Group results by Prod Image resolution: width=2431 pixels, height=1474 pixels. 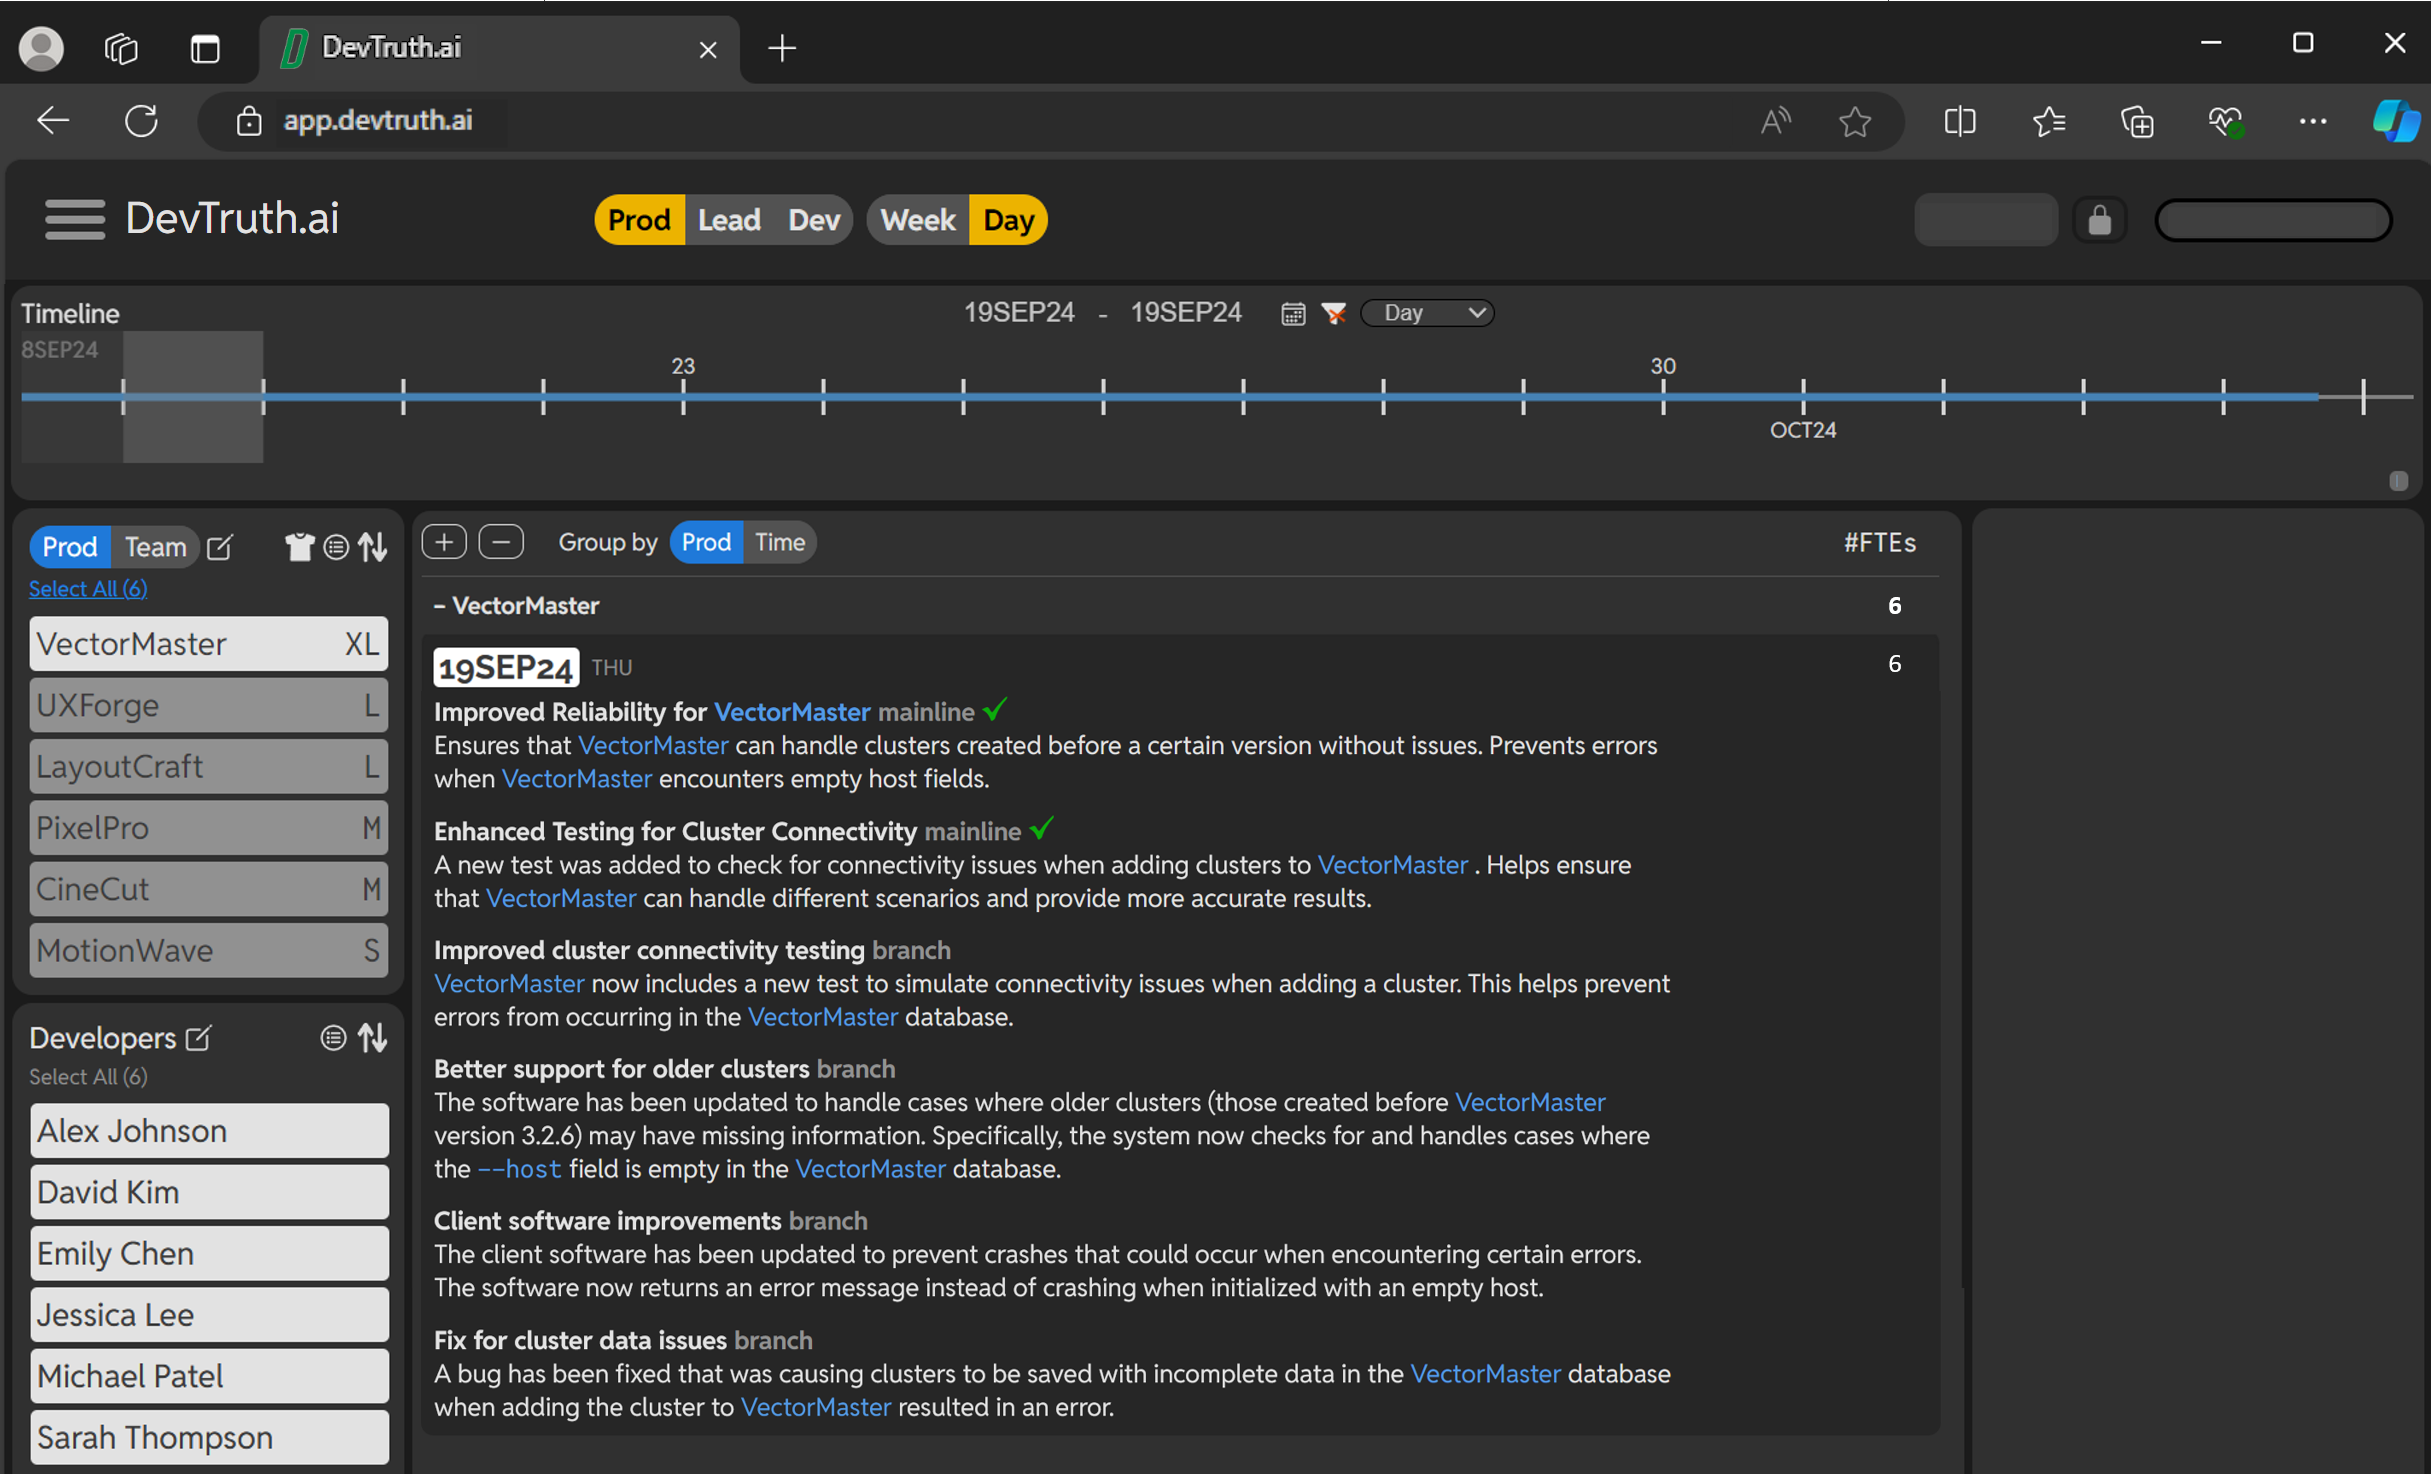pos(706,542)
